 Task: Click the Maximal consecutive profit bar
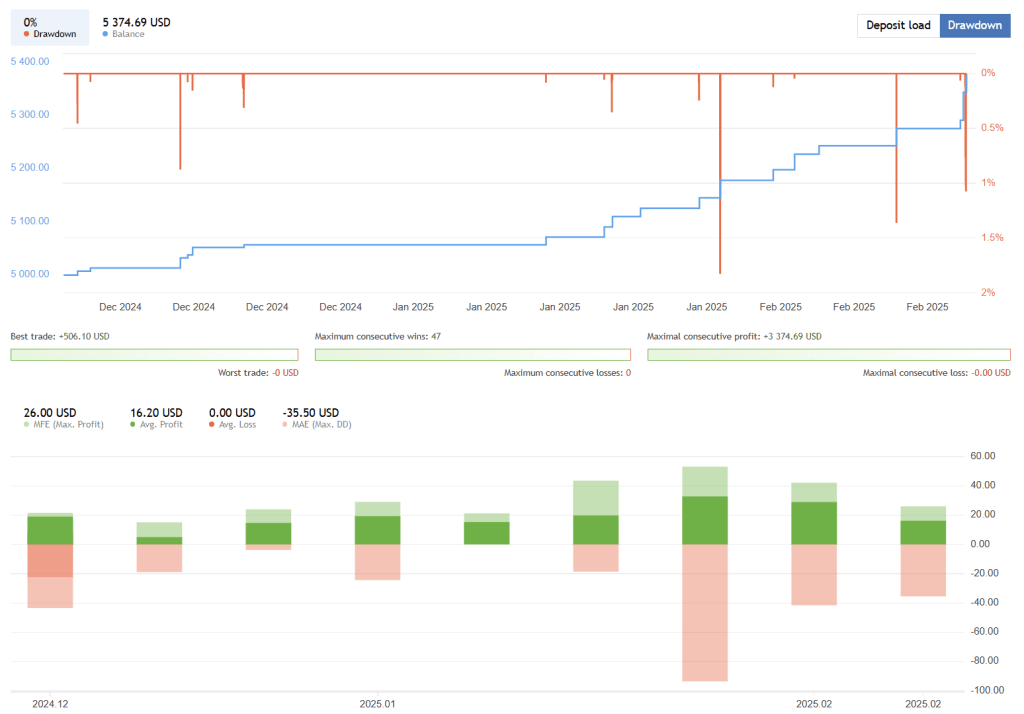tap(828, 354)
